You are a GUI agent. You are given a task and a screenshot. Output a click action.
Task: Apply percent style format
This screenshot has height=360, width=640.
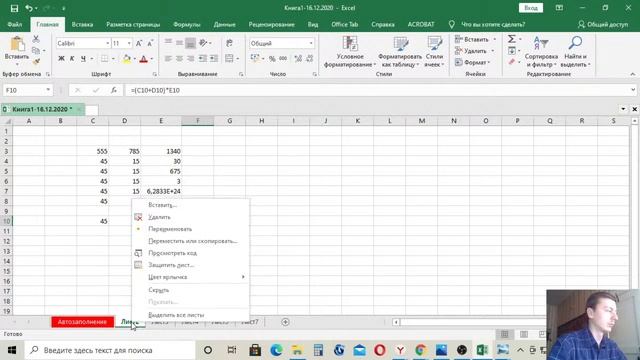(x=272, y=59)
